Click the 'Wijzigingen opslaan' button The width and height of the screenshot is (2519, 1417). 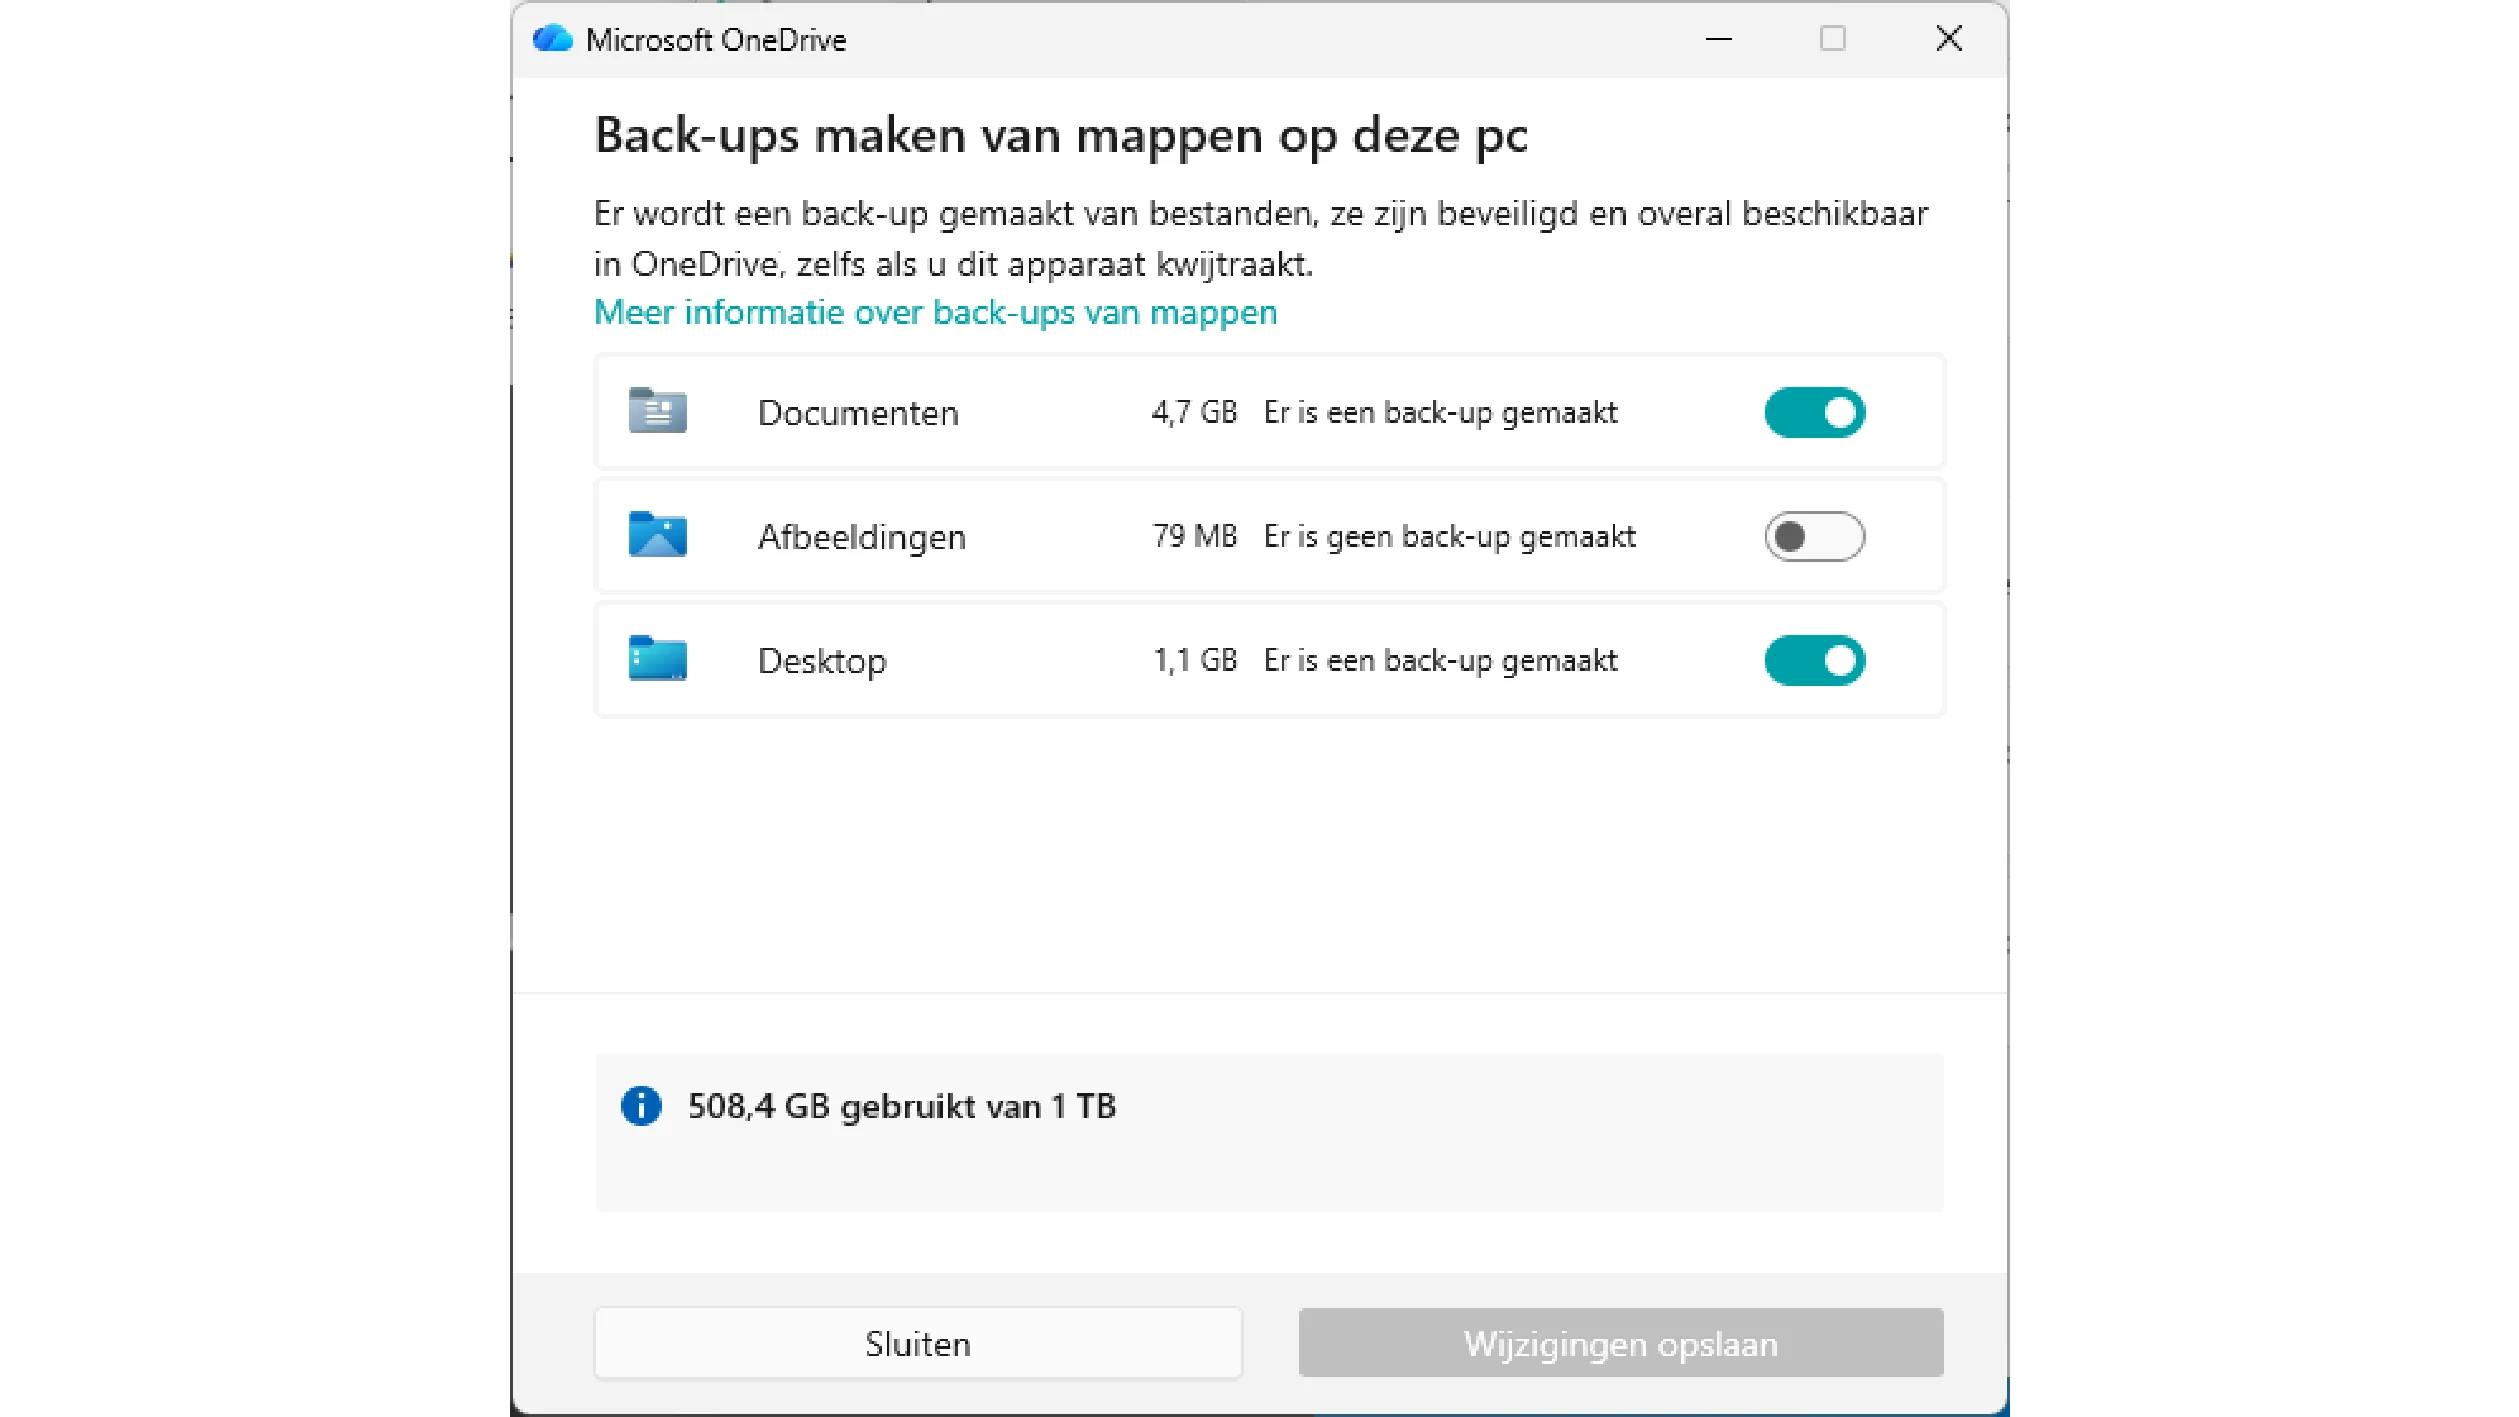click(x=1620, y=1343)
